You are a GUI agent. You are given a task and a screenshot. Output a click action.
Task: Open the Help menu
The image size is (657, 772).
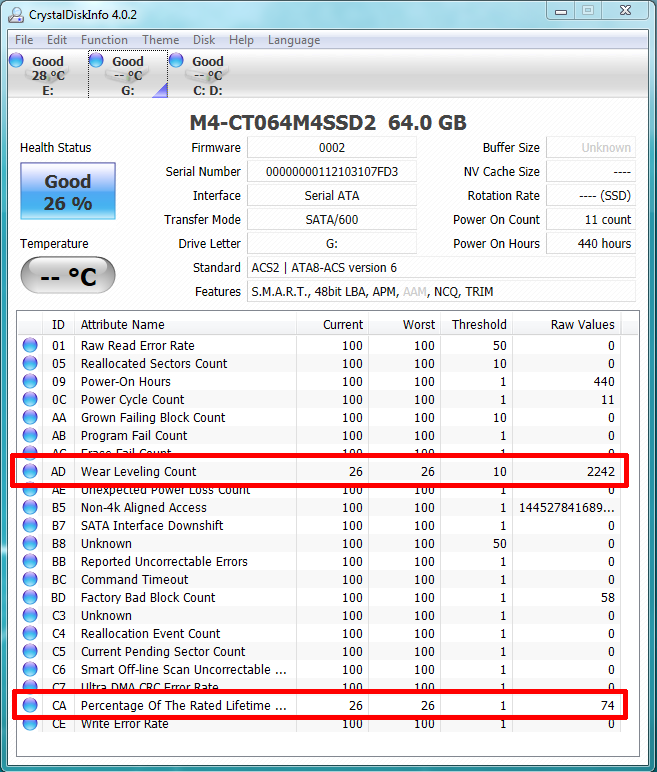[x=241, y=40]
